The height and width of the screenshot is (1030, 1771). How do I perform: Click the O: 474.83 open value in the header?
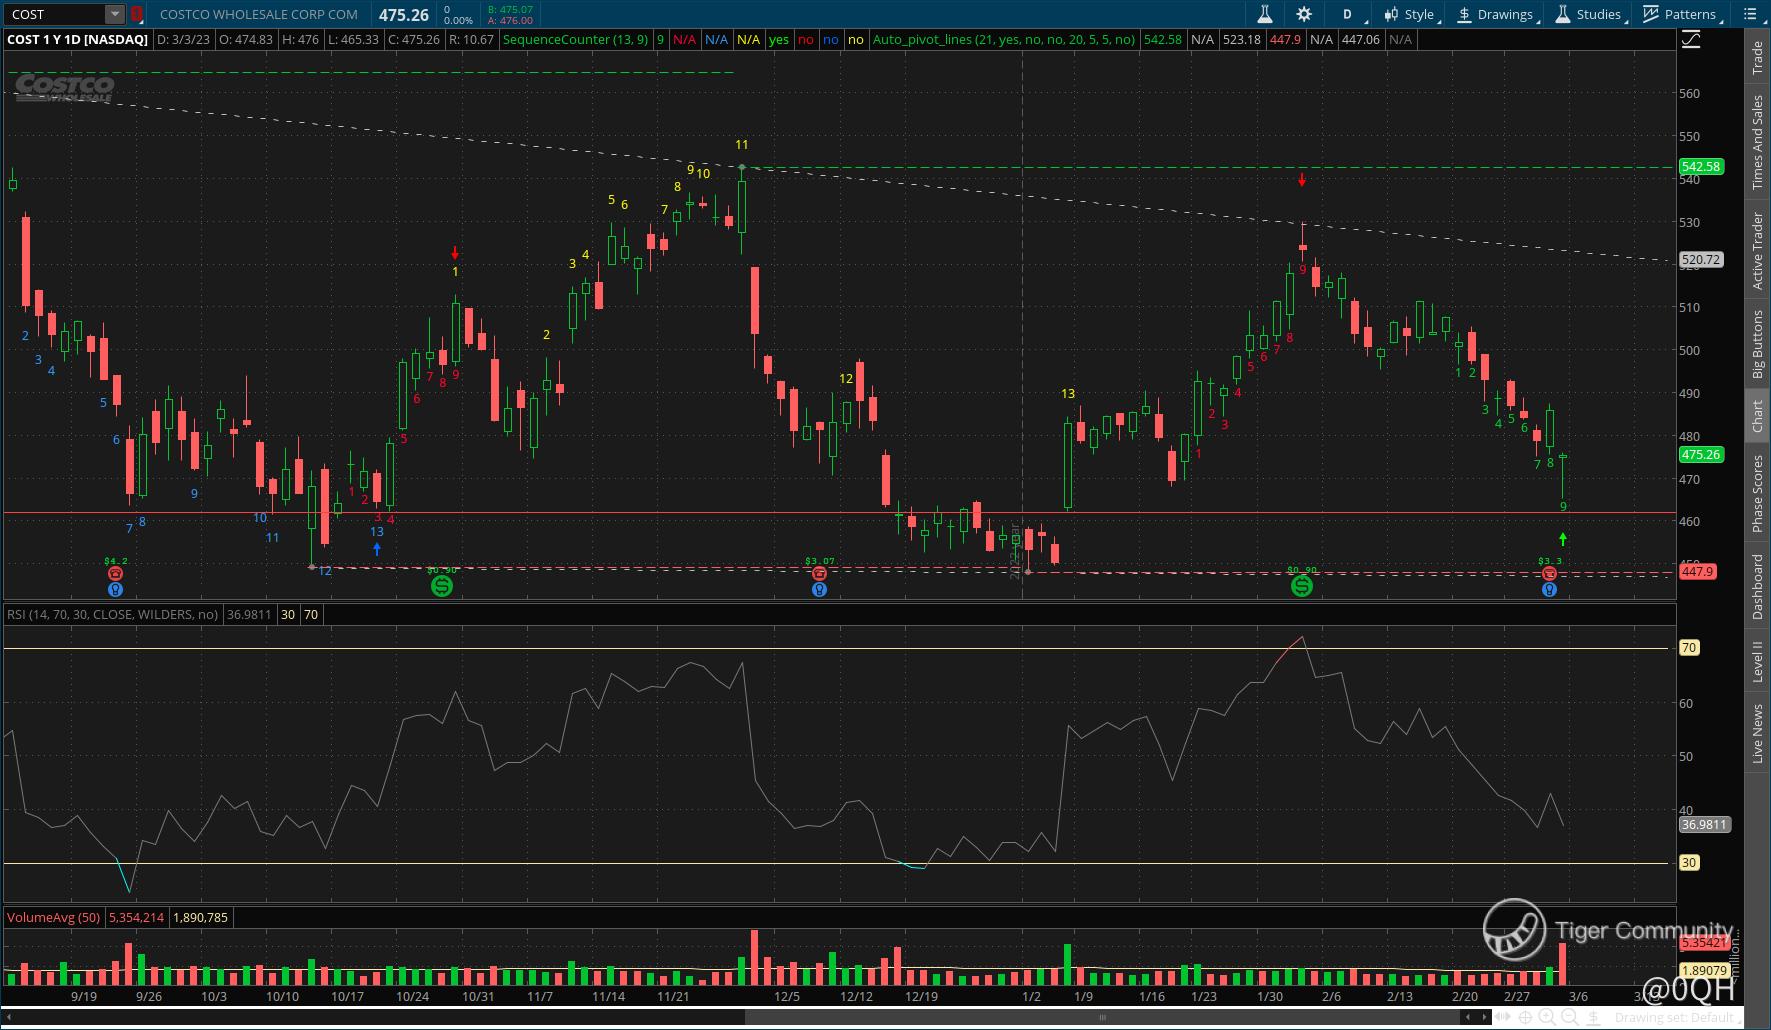pyautogui.click(x=246, y=40)
